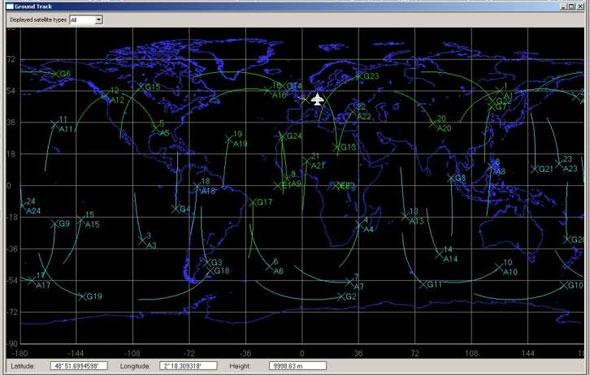Viewport: 590px width, 375px height.
Task: Click the Latitude value field
Action: 79,366
